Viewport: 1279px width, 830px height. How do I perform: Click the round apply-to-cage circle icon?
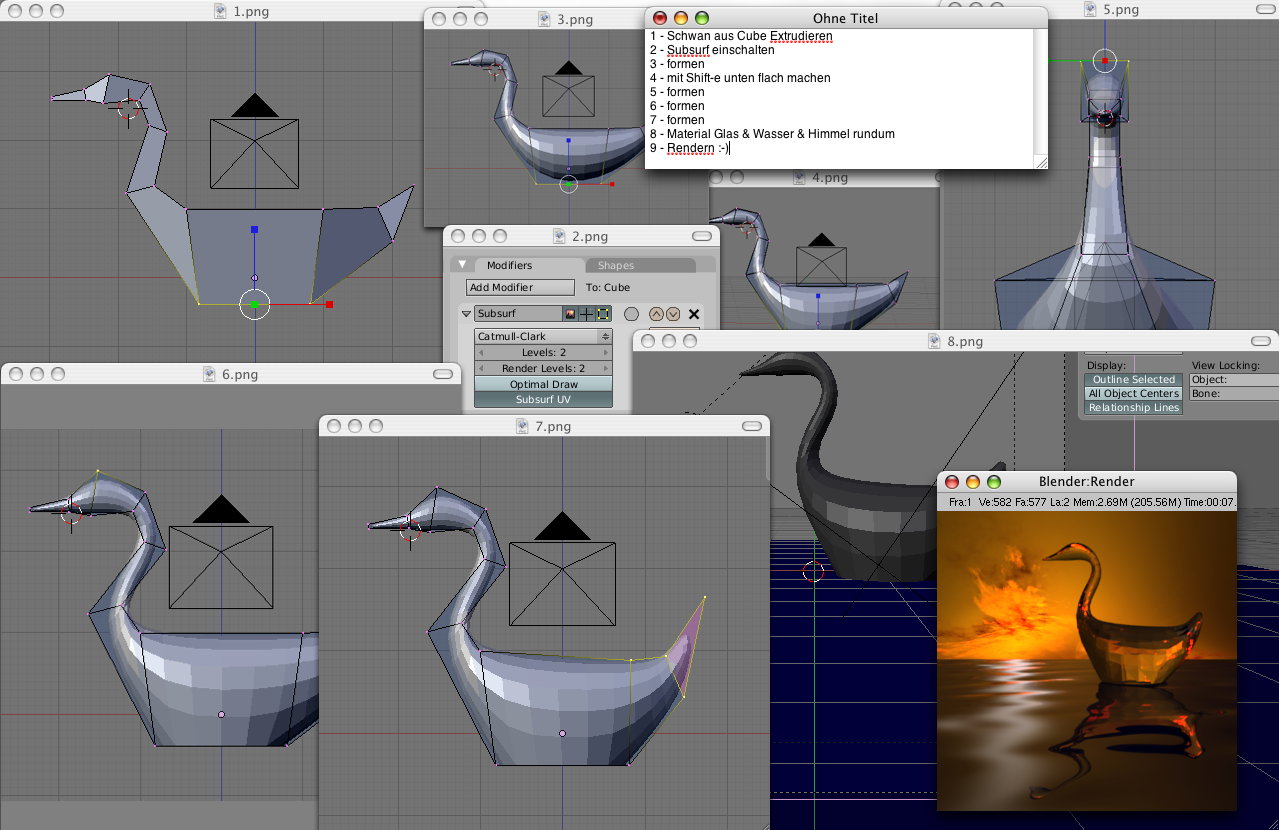631,314
